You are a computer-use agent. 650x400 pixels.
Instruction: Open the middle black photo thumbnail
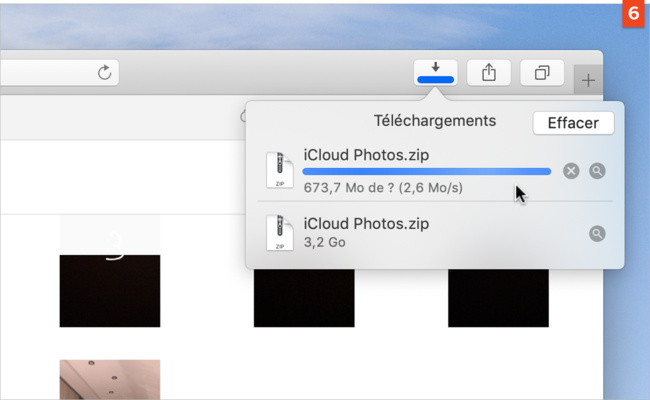click(303, 297)
